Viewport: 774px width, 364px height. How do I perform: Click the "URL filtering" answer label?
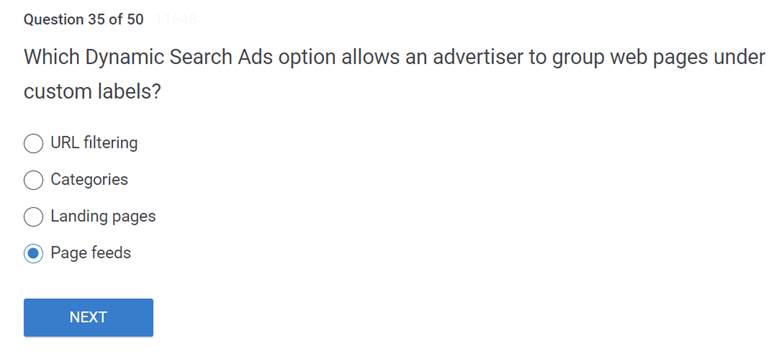coord(94,143)
